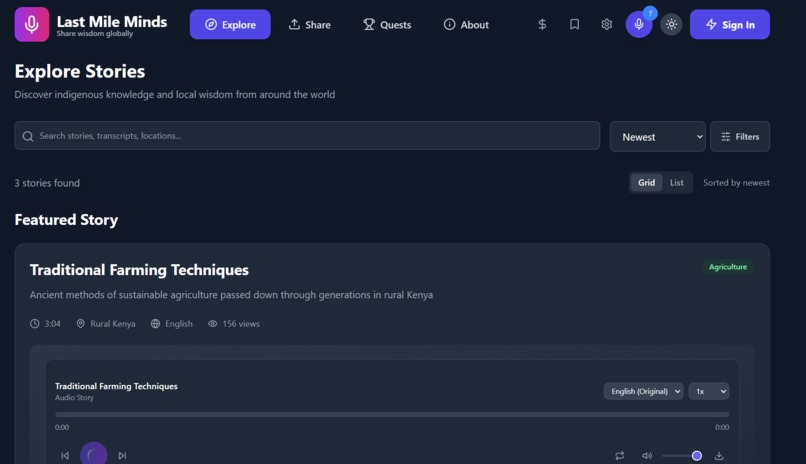
Task: Skip to the next track
Action: [122, 455]
